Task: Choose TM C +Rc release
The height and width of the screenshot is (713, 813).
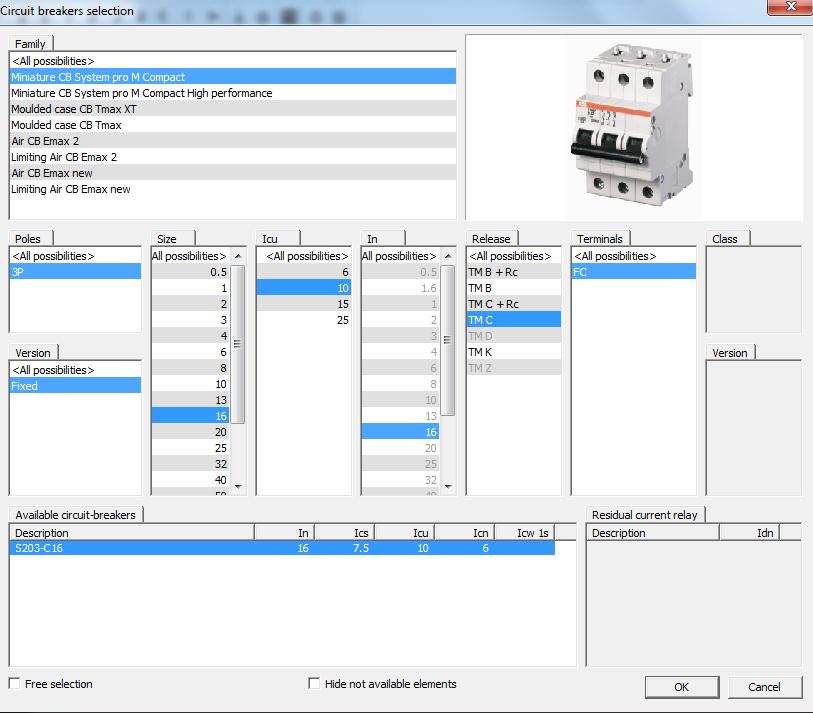Action: [x=513, y=304]
